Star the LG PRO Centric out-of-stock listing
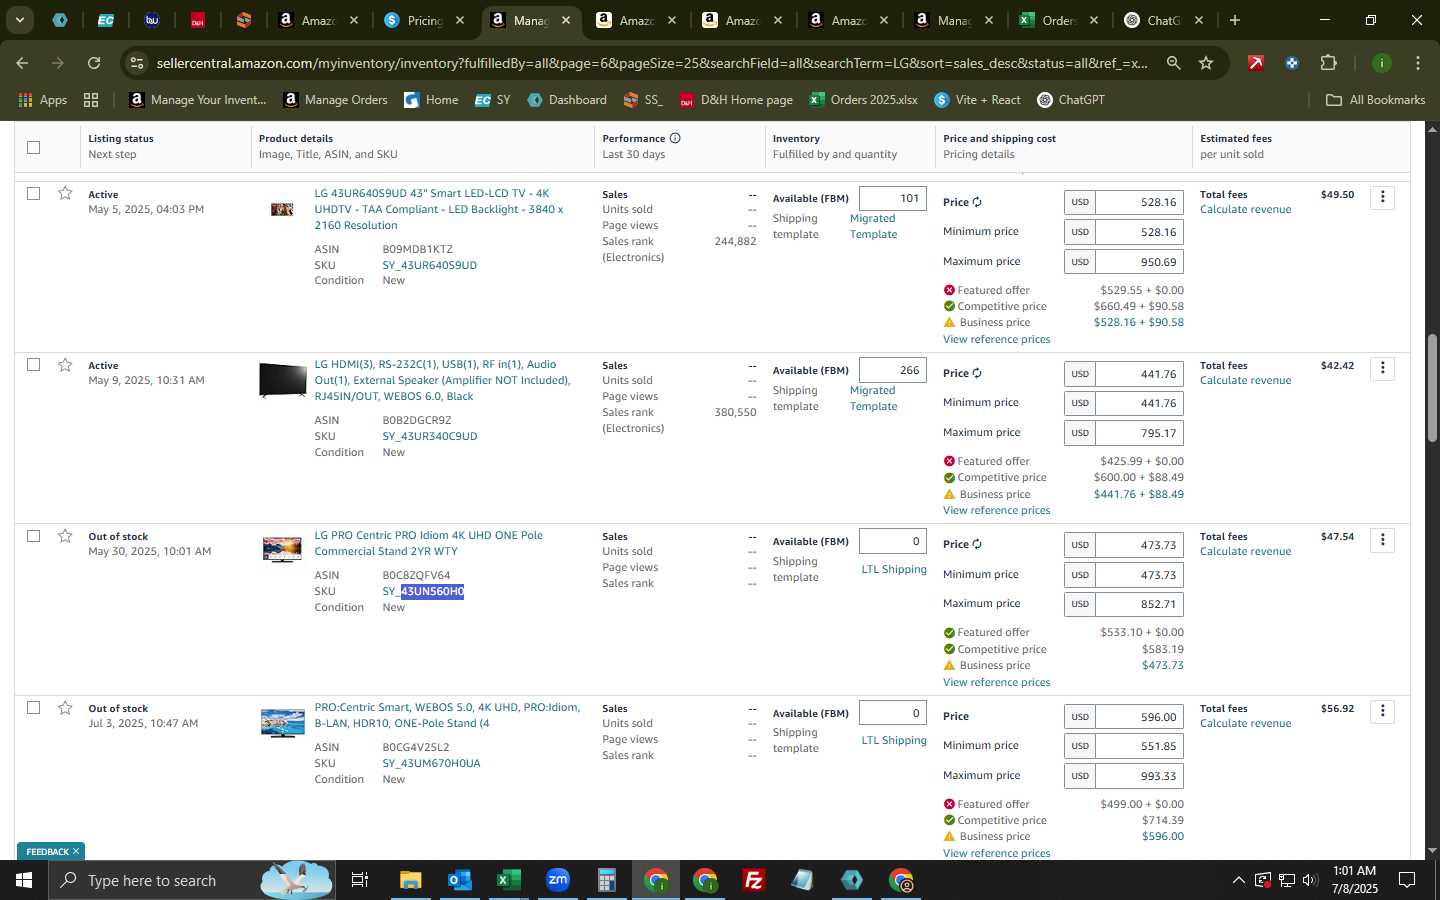 click(65, 536)
